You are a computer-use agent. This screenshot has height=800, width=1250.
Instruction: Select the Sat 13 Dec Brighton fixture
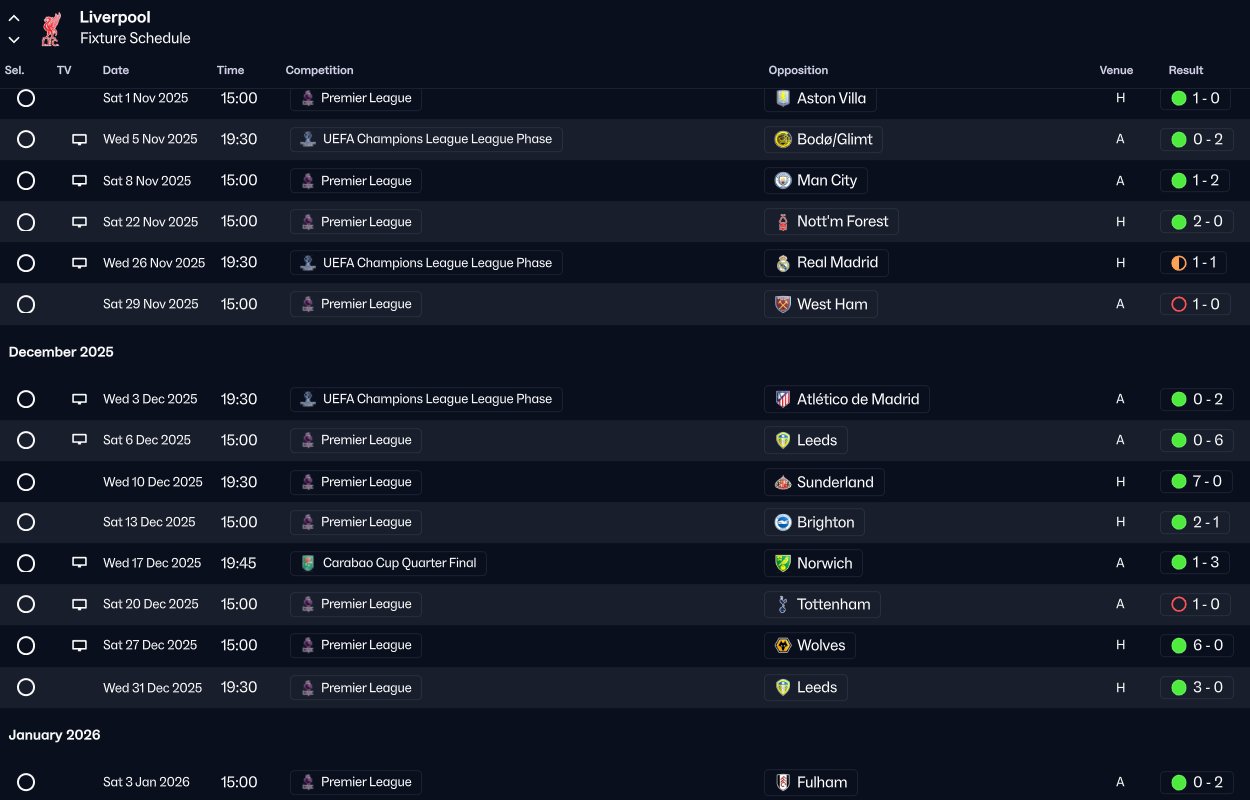coord(26,522)
